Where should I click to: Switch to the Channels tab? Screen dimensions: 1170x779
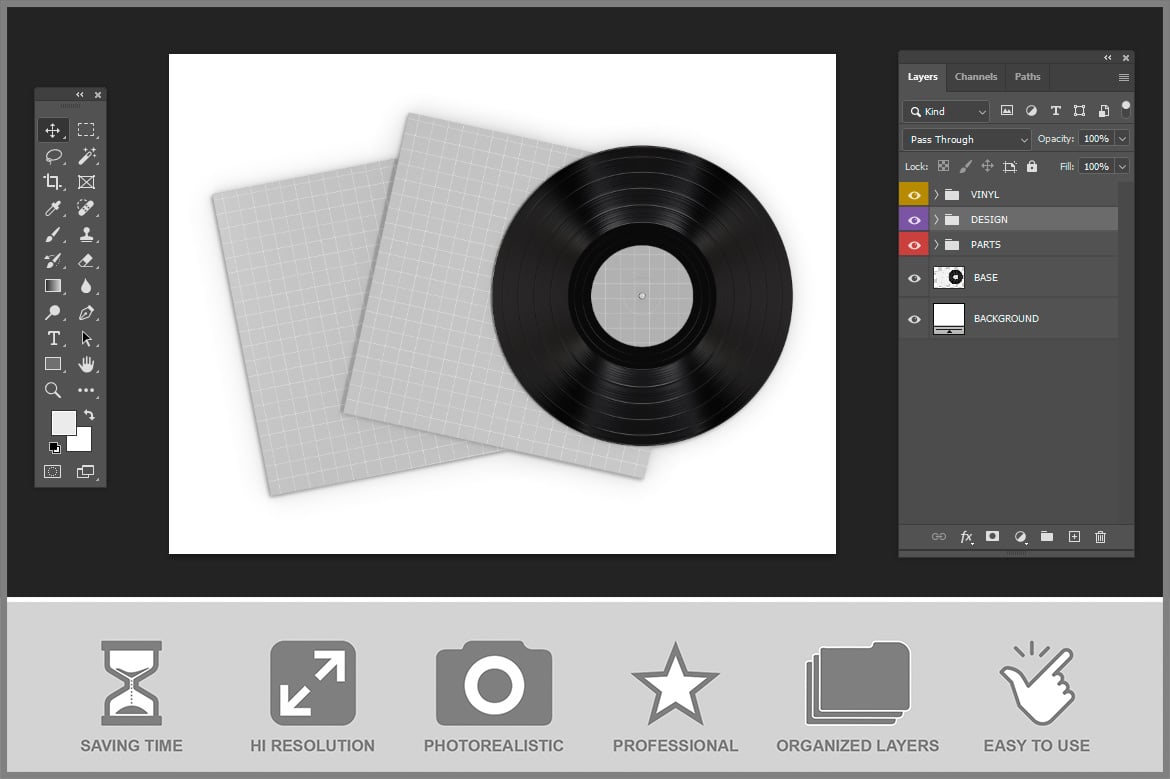(975, 77)
